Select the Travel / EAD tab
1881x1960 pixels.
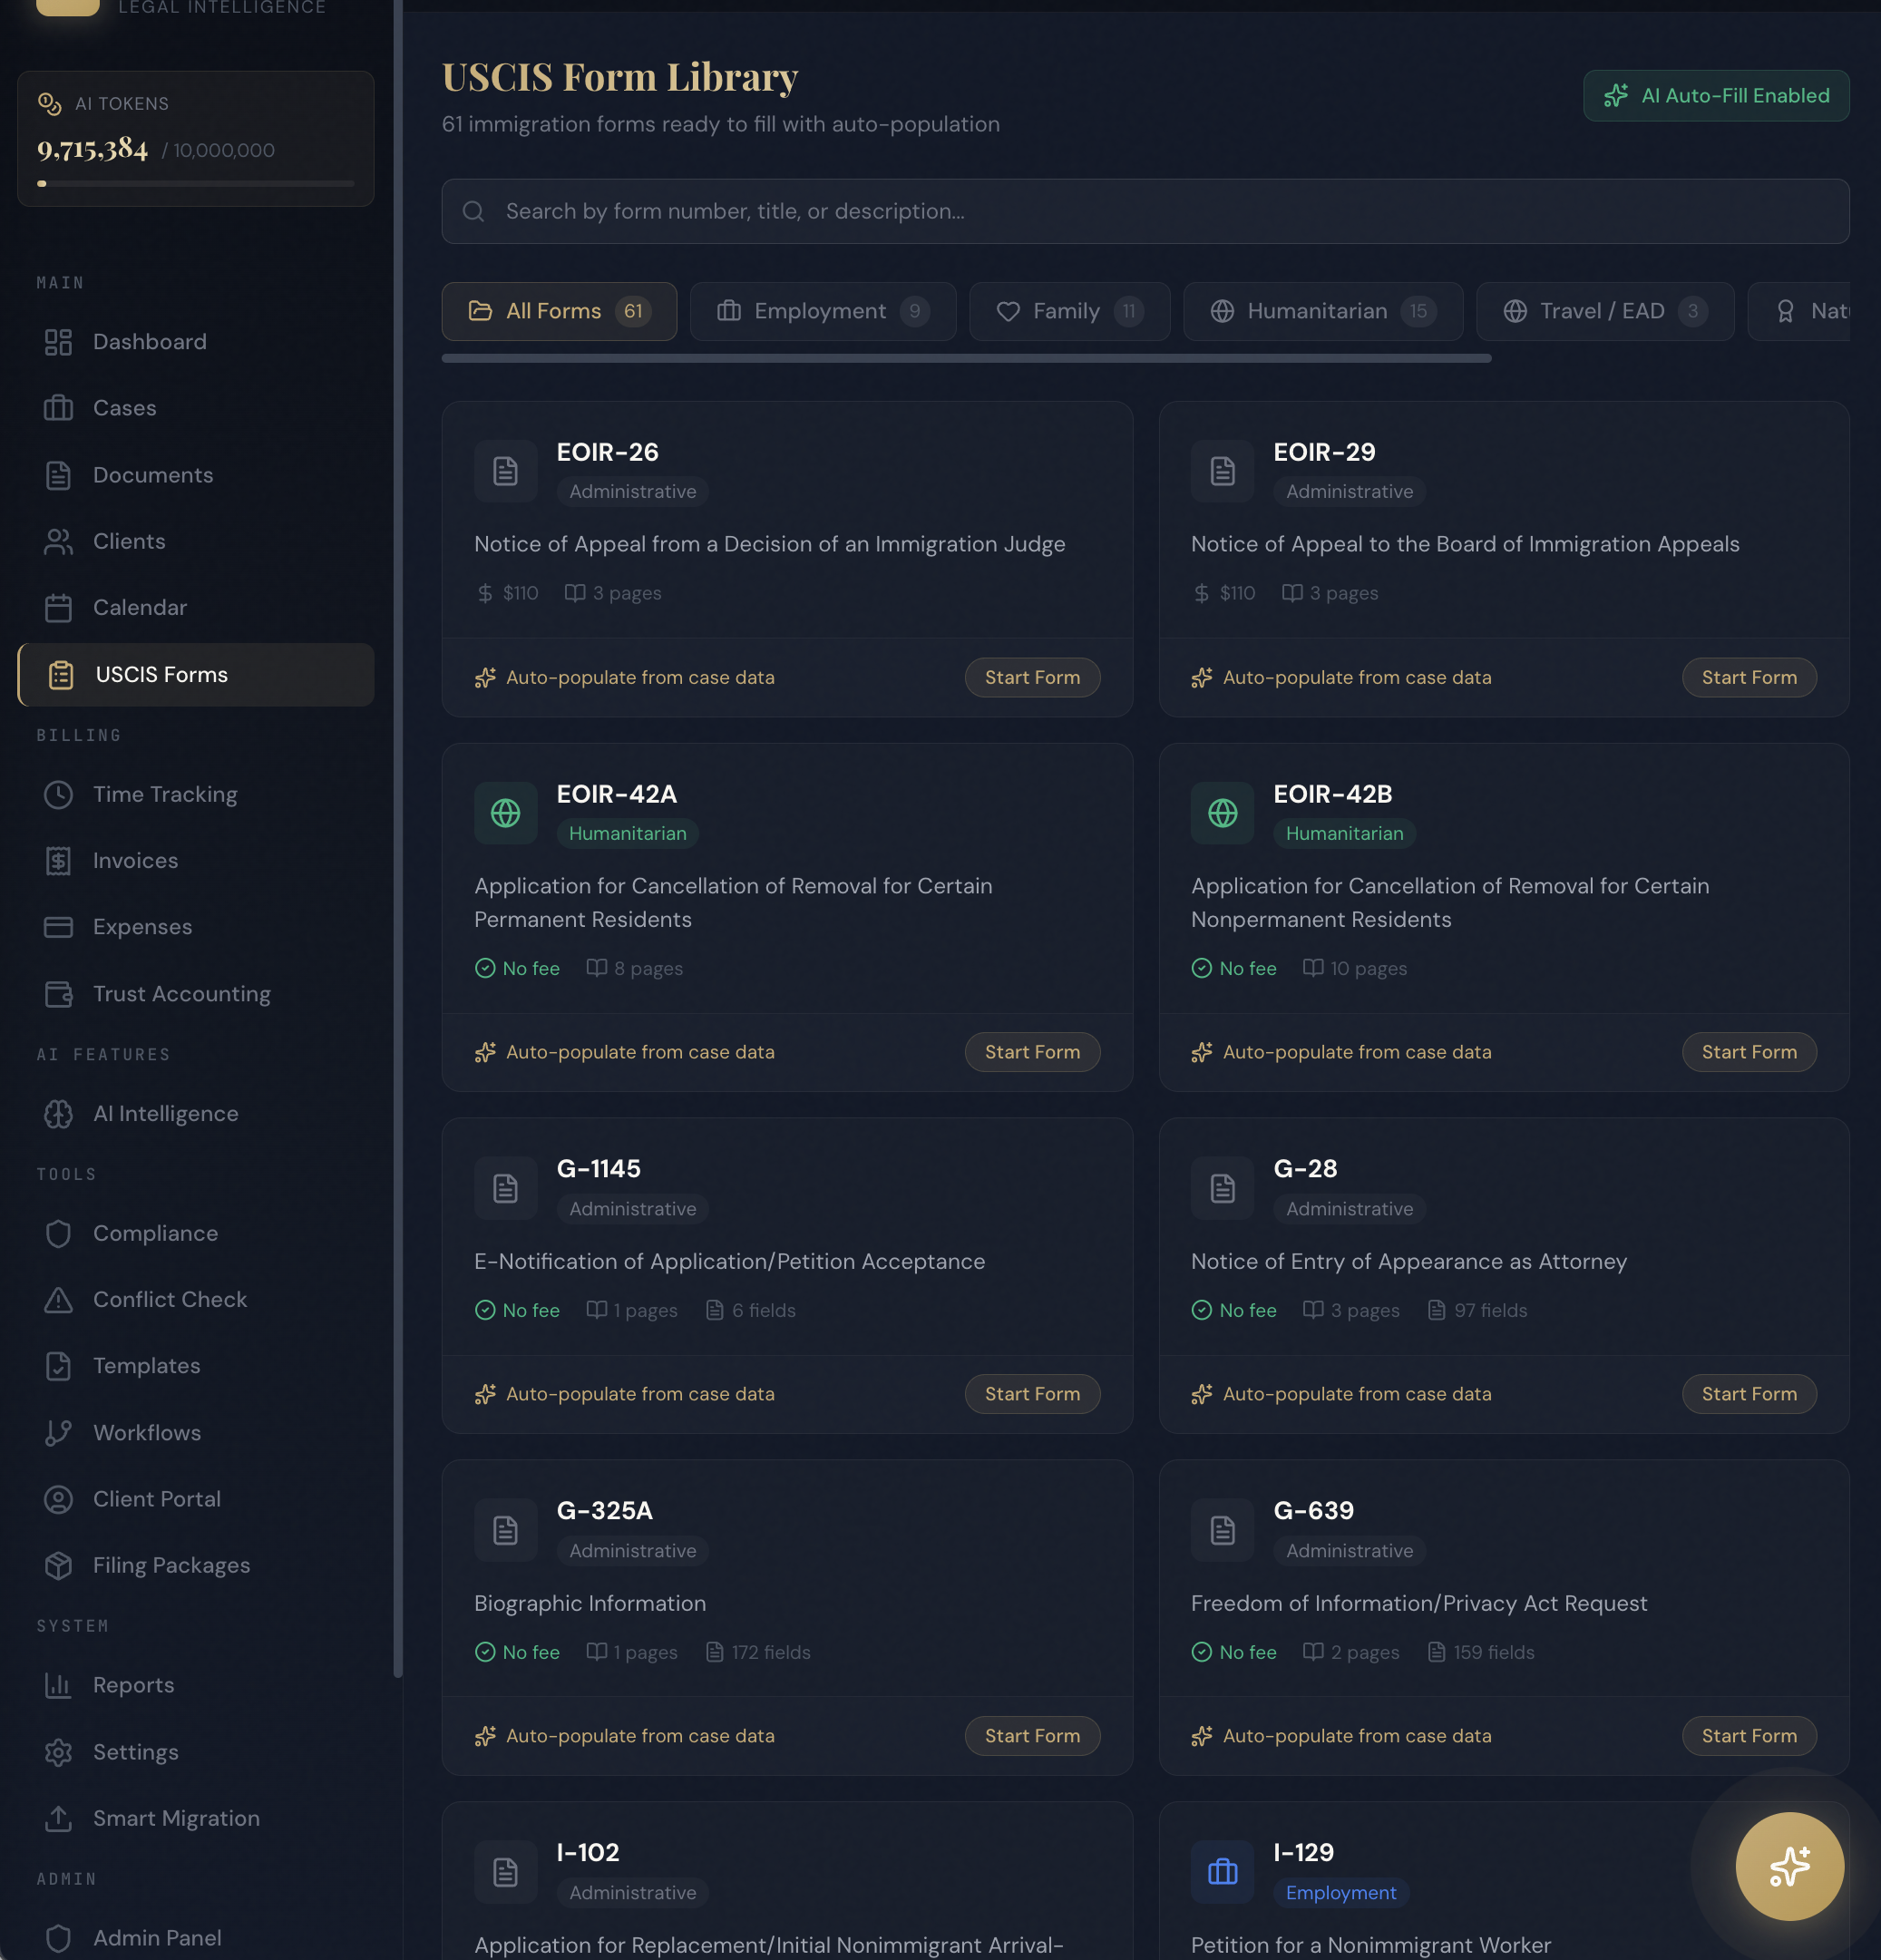[1604, 311]
